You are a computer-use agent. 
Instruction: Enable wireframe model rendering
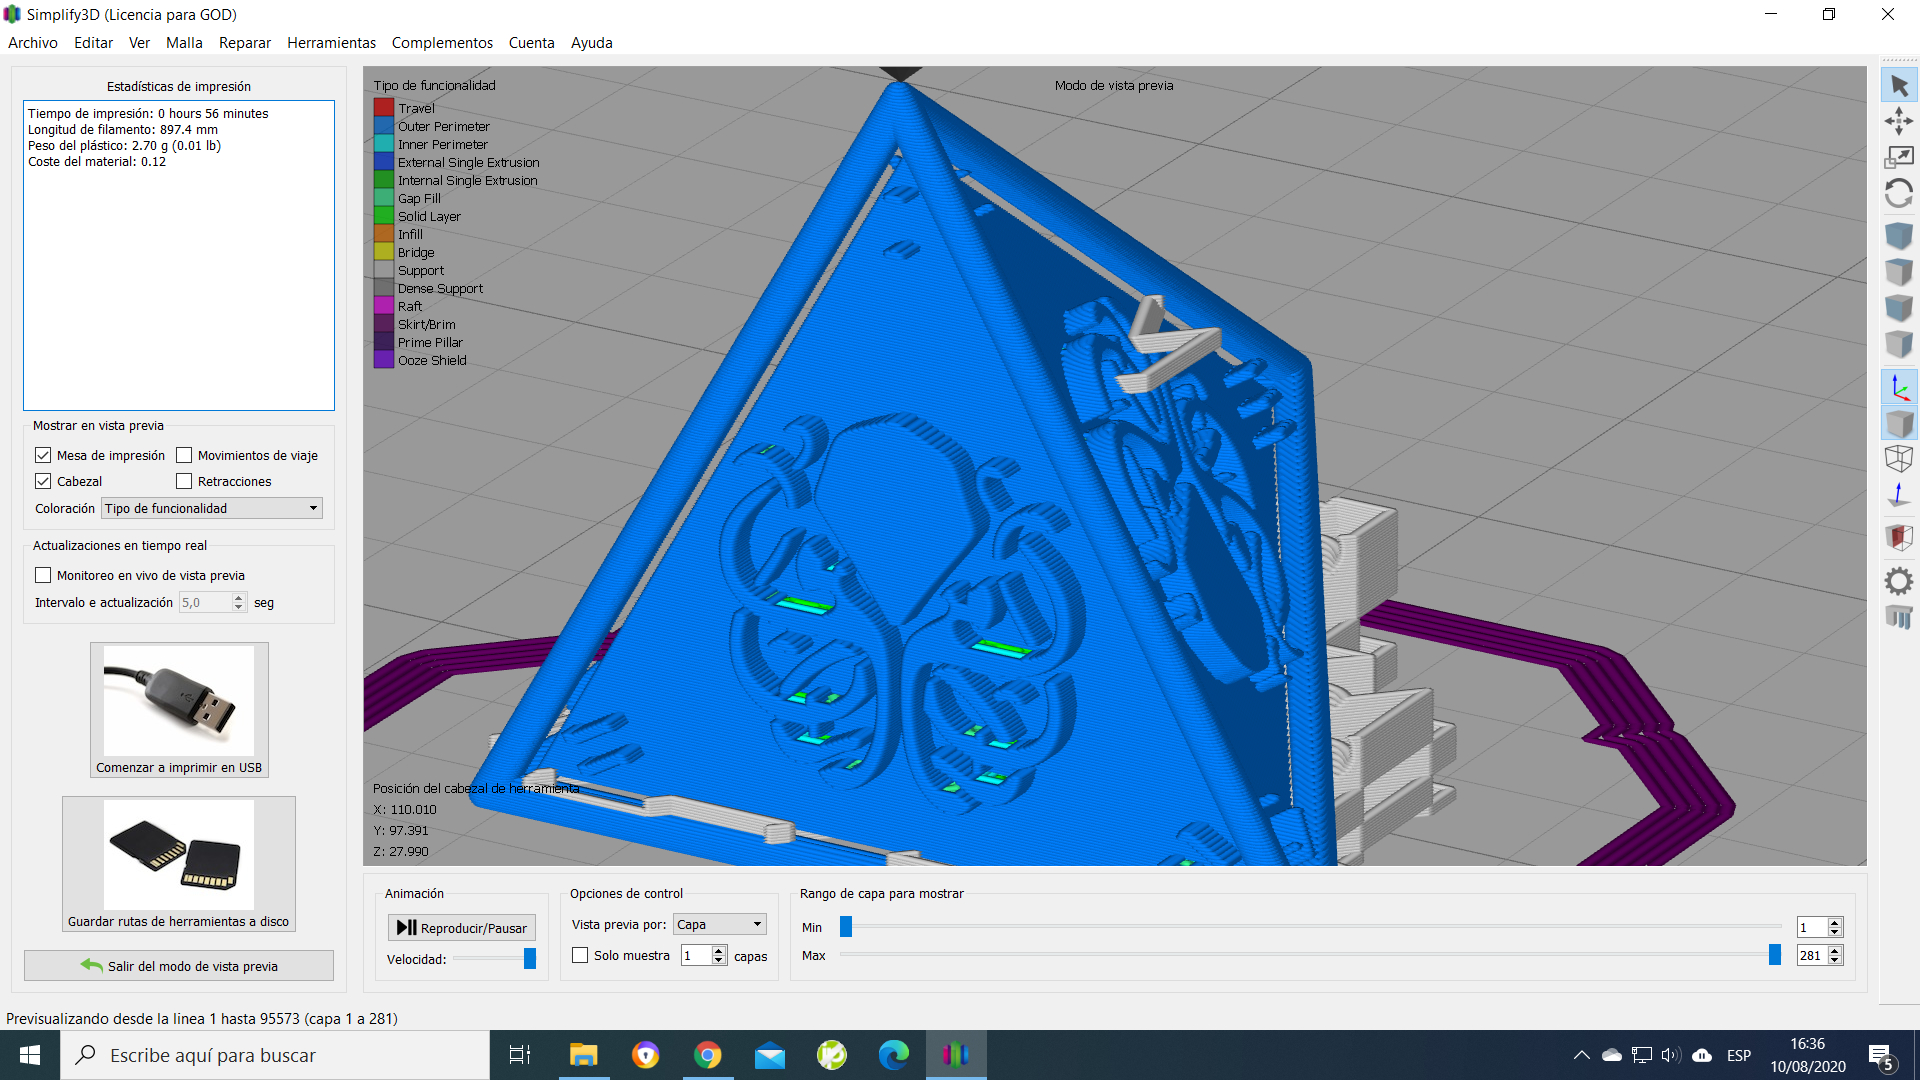coord(1899,459)
